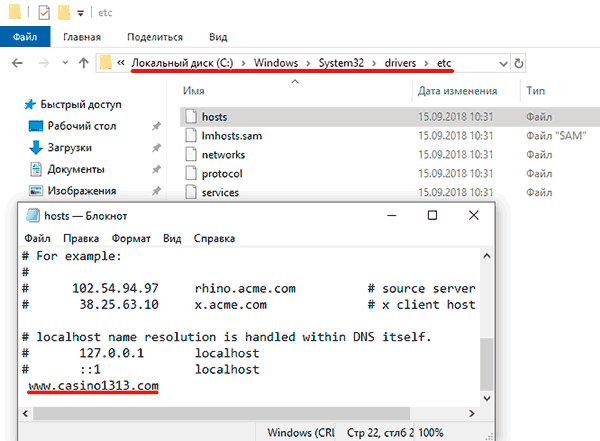Click the Notepad vertical scrollbar up arrow

tap(487, 256)
